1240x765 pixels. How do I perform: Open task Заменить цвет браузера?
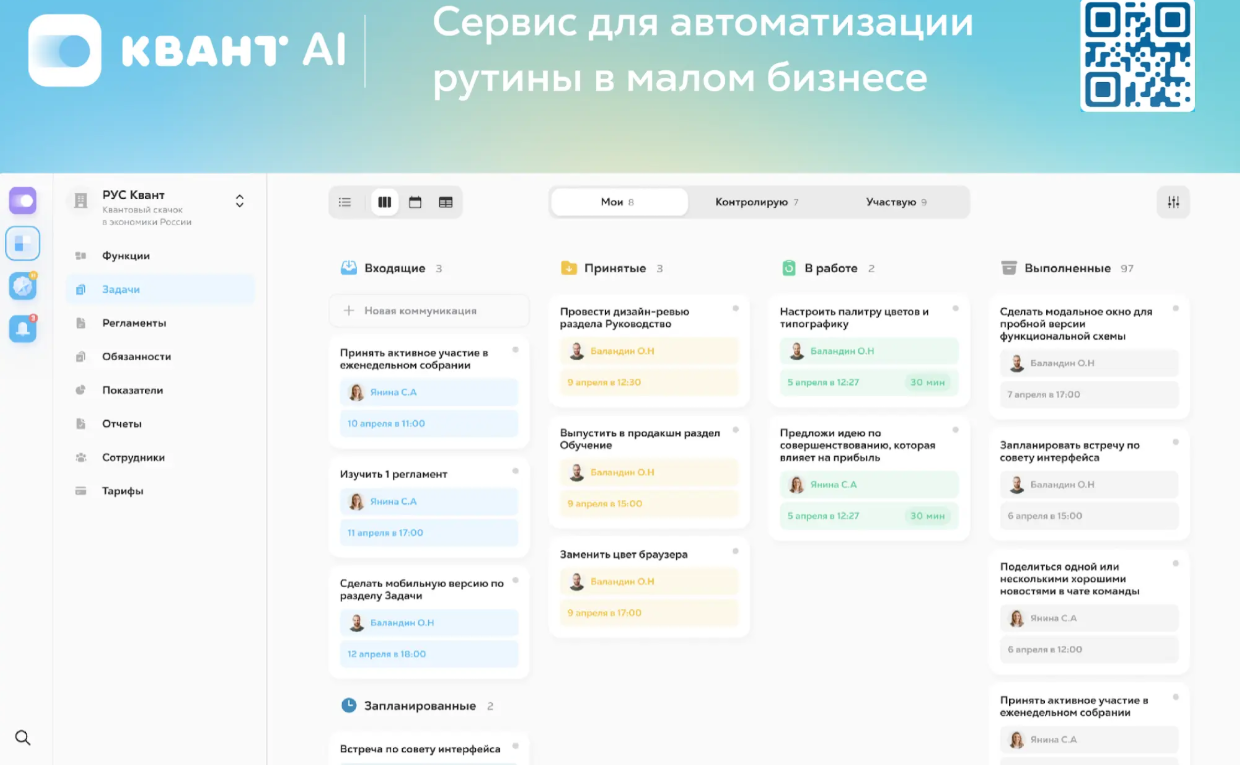tap(624, 554)
